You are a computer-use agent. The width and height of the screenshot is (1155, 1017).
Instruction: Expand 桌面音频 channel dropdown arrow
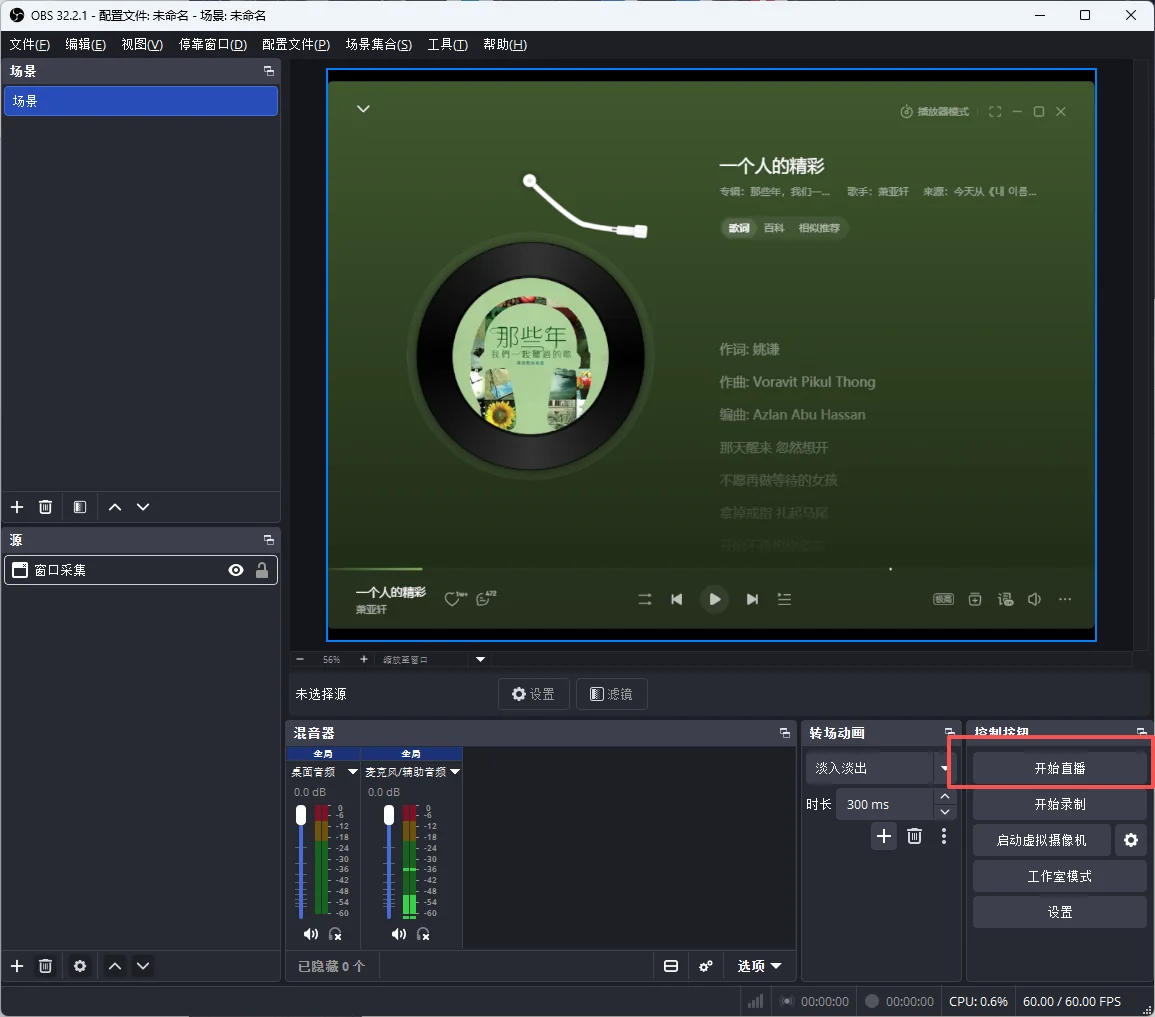coord(352,772)
